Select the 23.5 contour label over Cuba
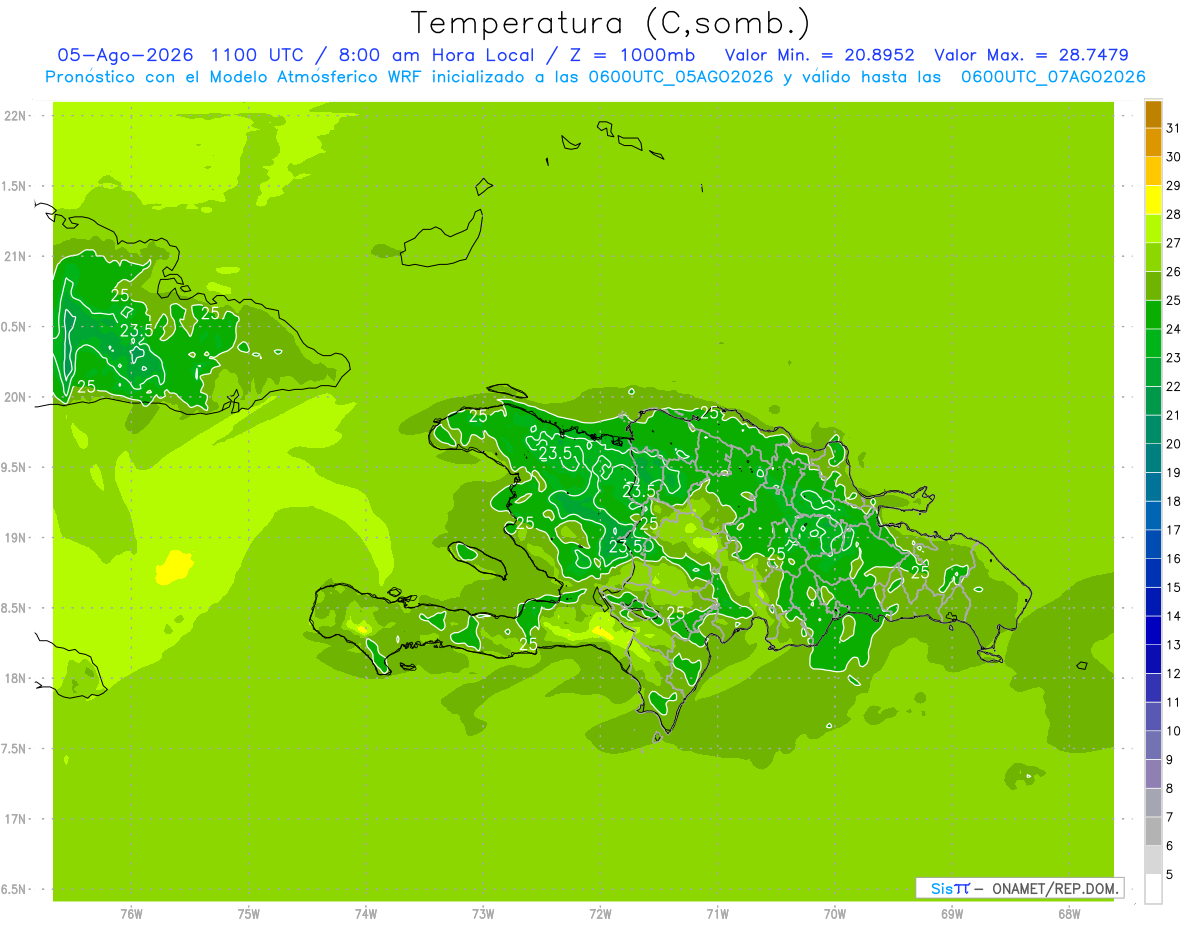 point(137,330)
